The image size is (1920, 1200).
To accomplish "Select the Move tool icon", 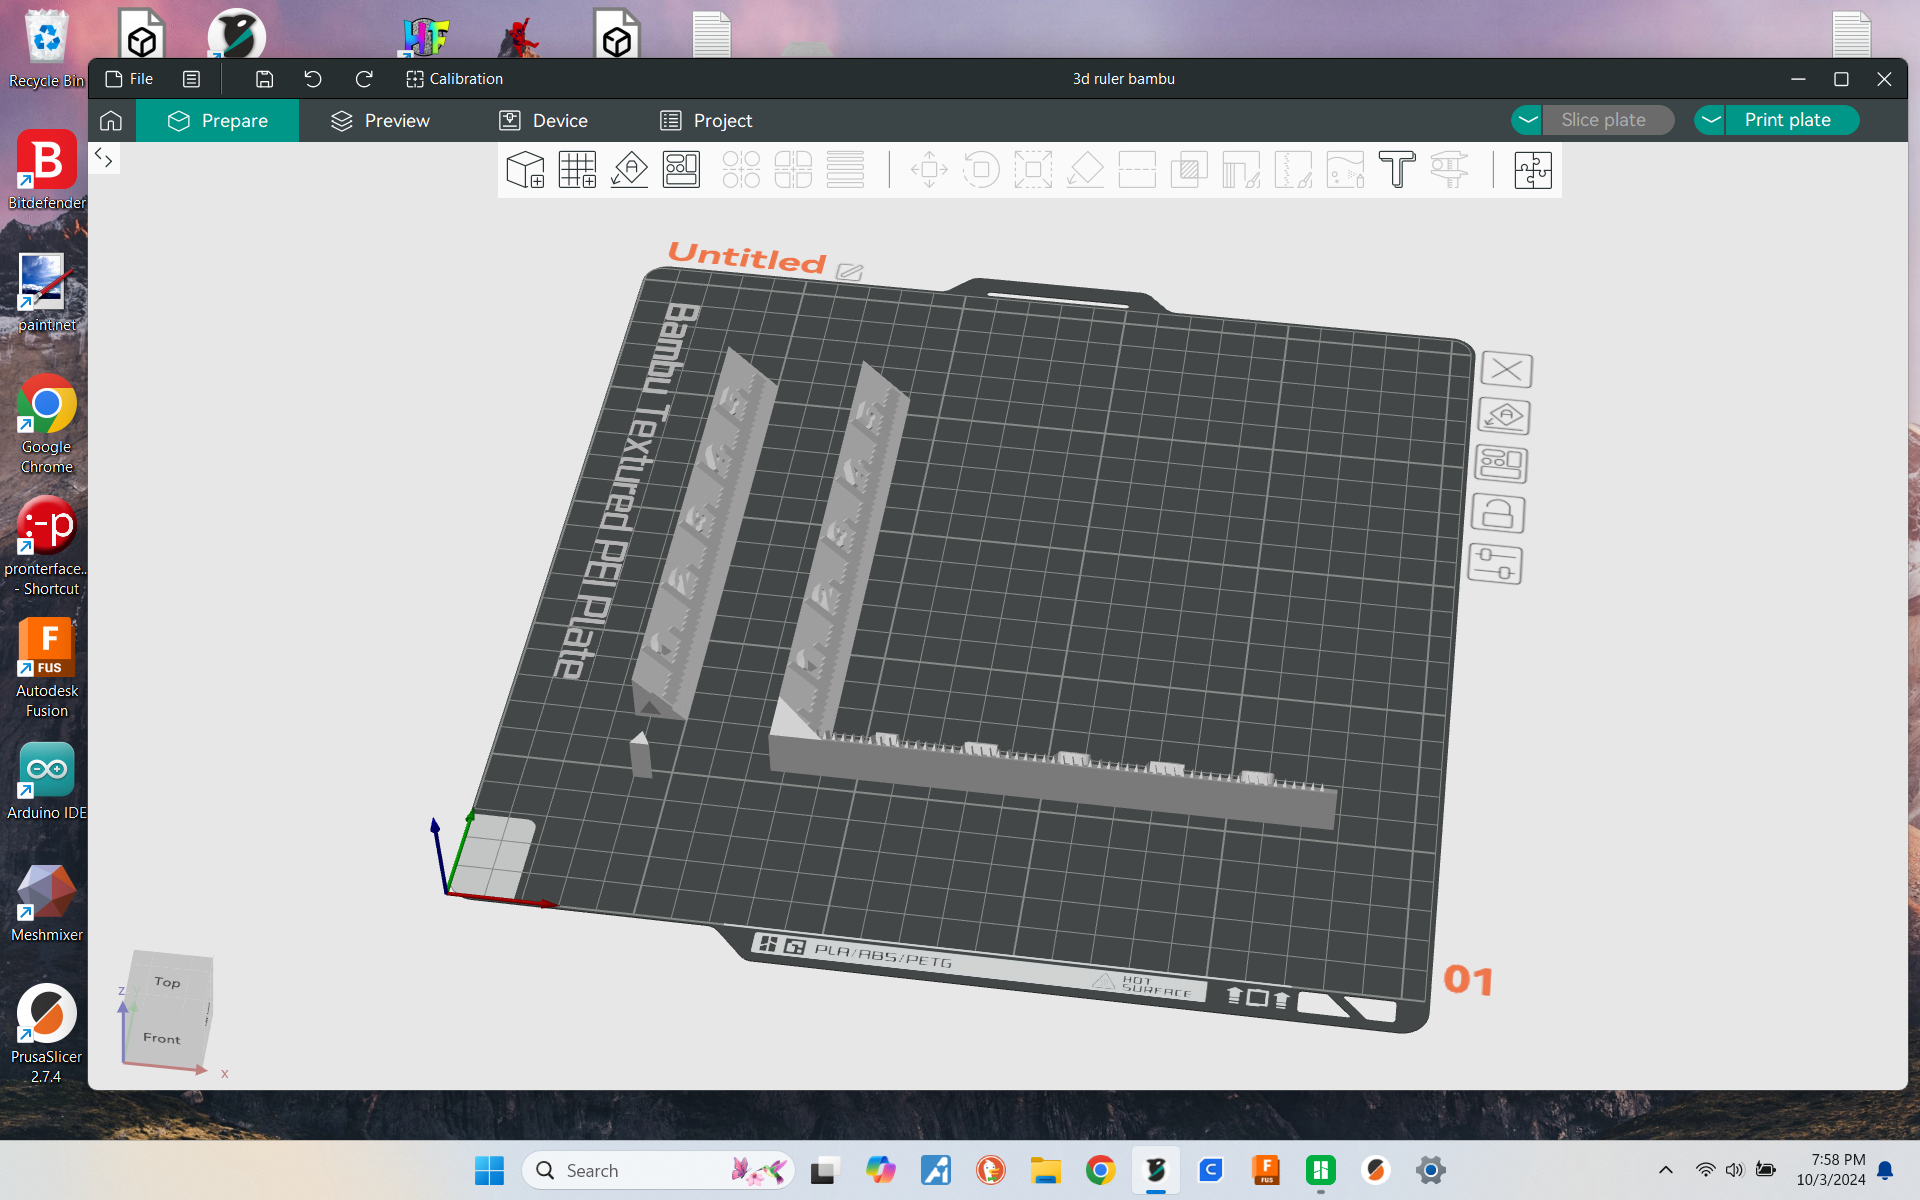I will 929,170.
